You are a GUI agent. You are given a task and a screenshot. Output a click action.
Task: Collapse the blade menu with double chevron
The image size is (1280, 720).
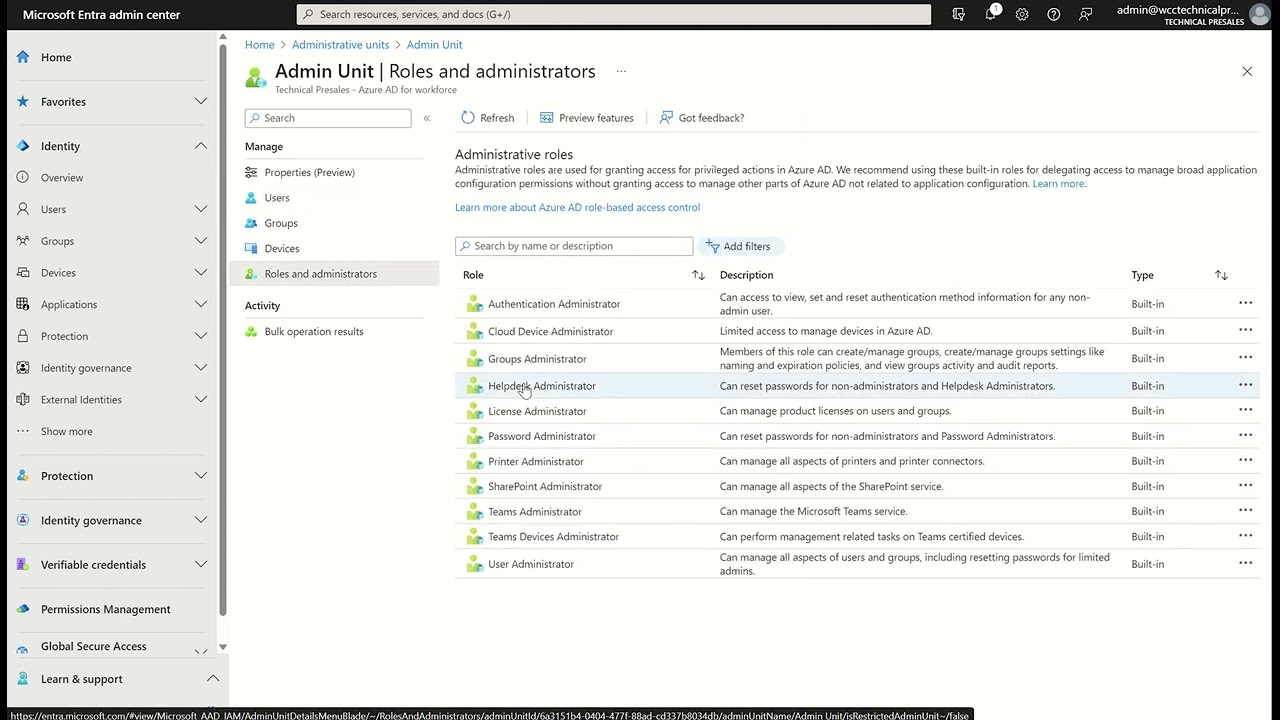pyautogui.click(x=427, y=118)
